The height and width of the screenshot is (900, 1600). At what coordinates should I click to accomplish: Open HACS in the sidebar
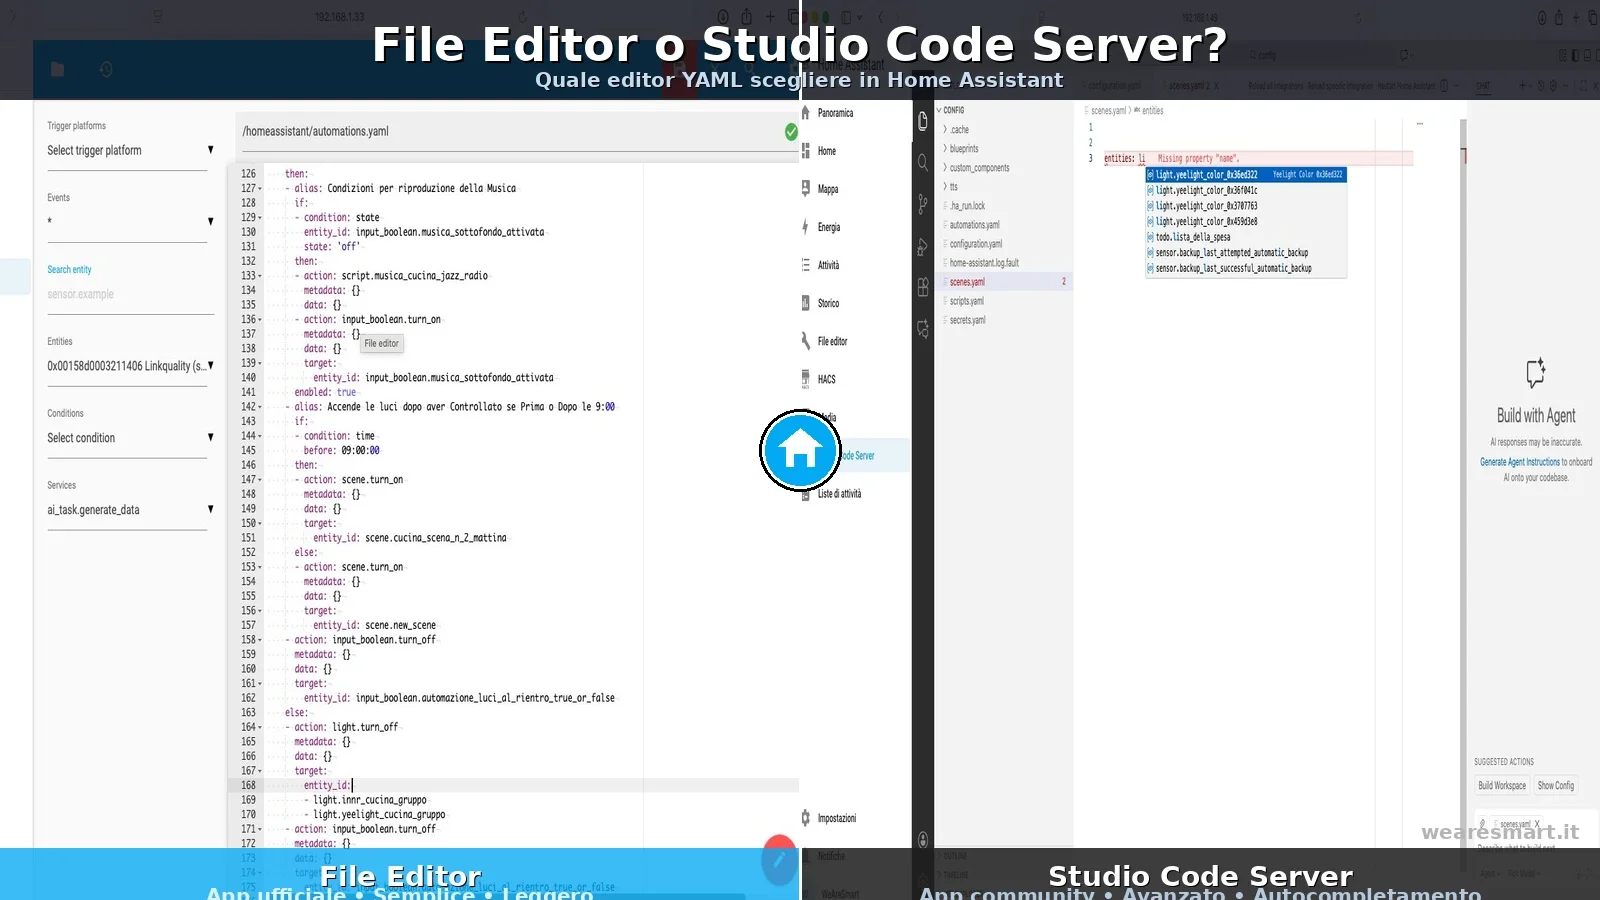pos(826,379)
